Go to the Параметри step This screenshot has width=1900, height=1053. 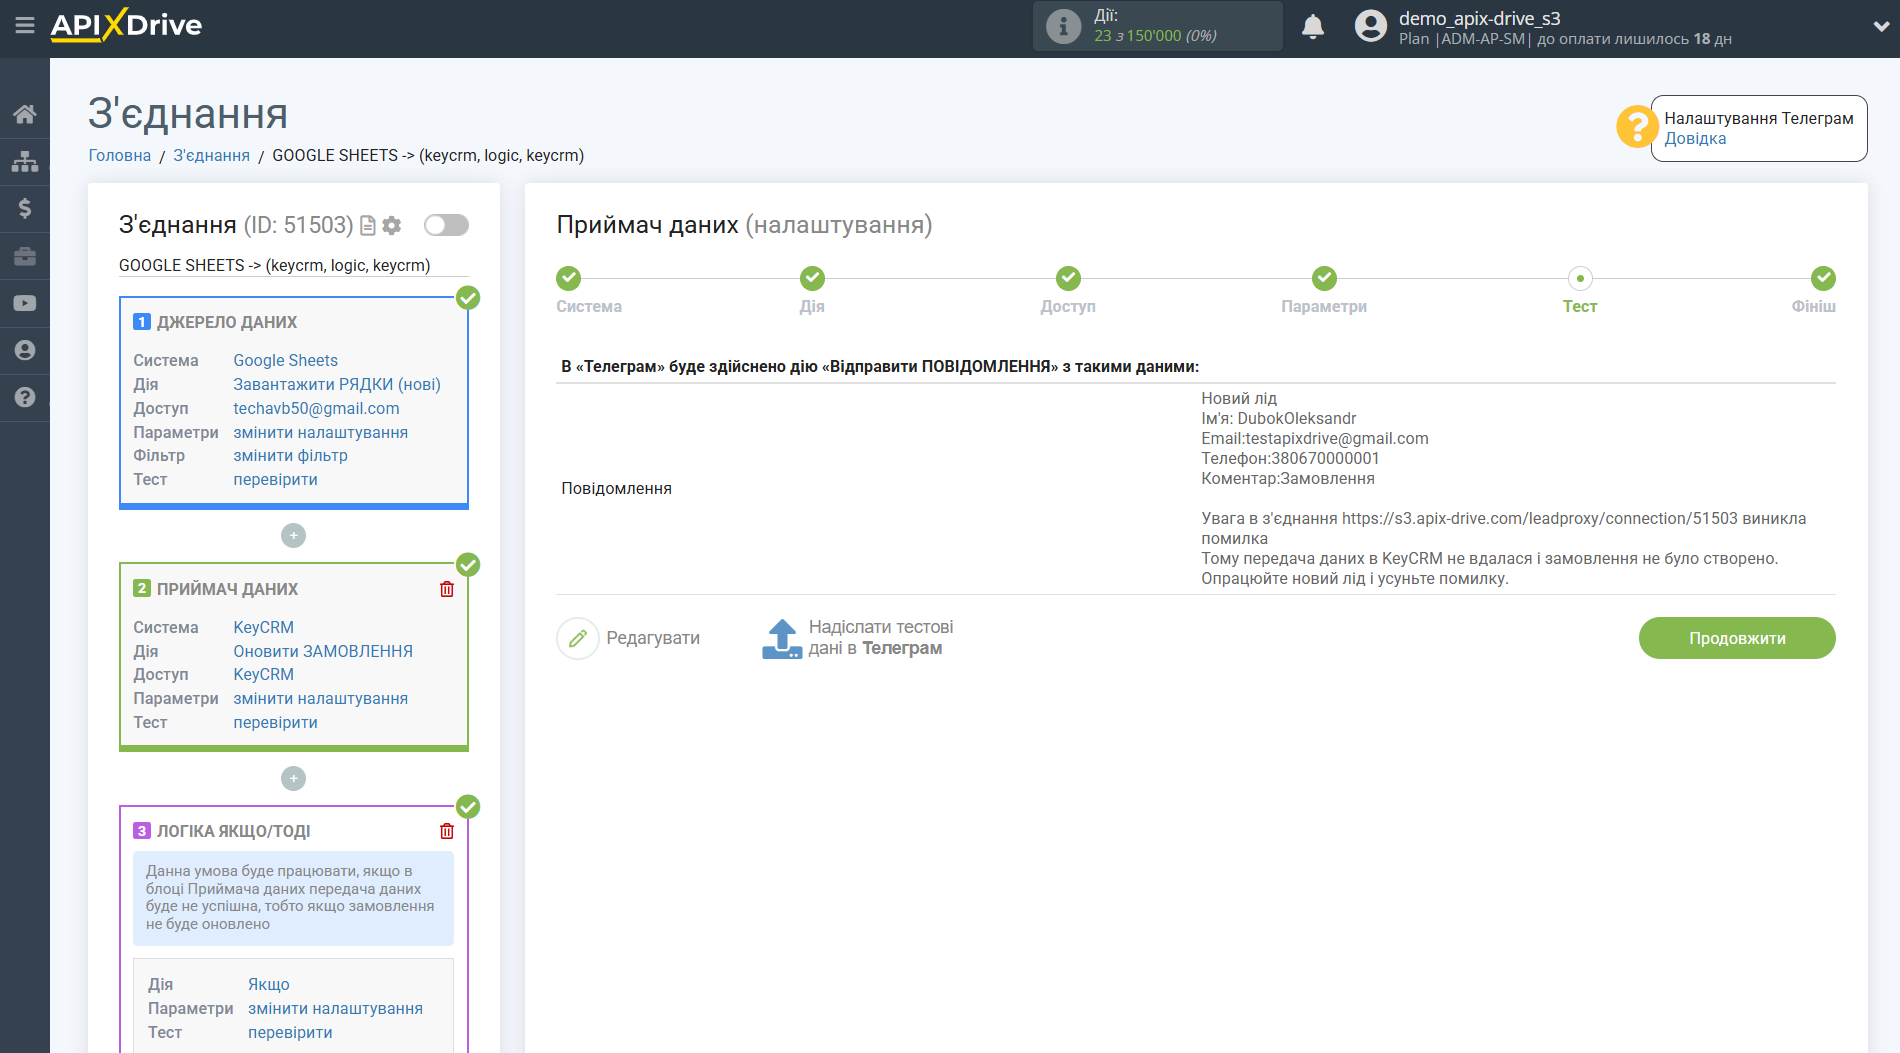point(1324,278)
